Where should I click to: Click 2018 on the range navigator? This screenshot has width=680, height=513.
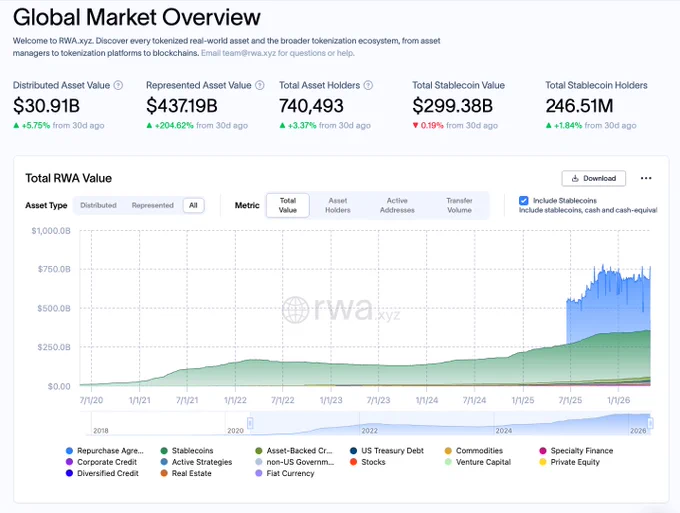click(x=101, y=431)
